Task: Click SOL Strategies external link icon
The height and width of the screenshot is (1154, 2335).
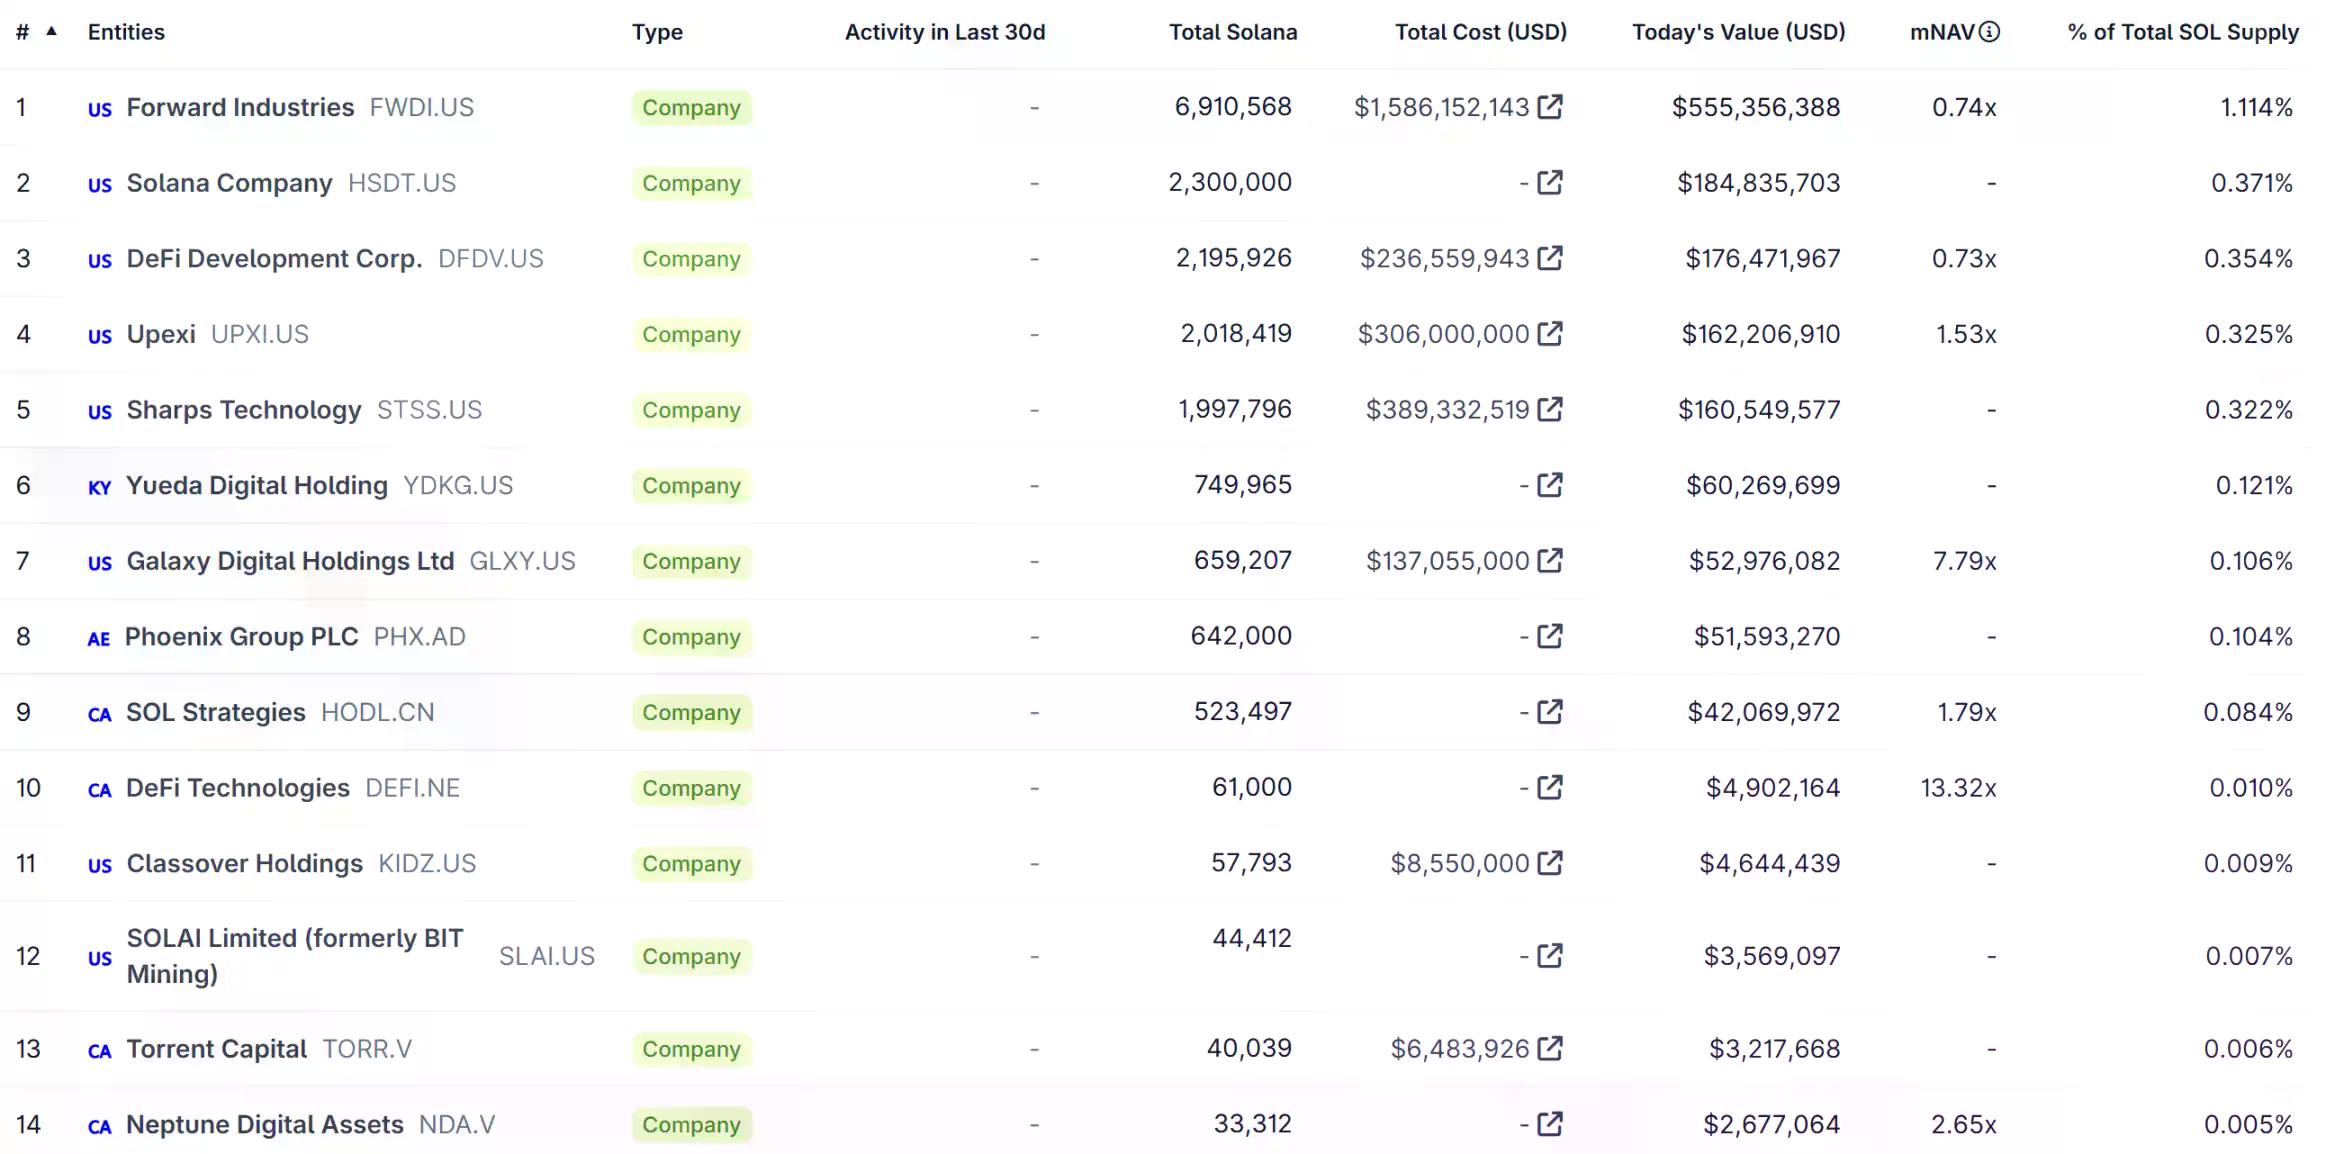Action: 1549,711
